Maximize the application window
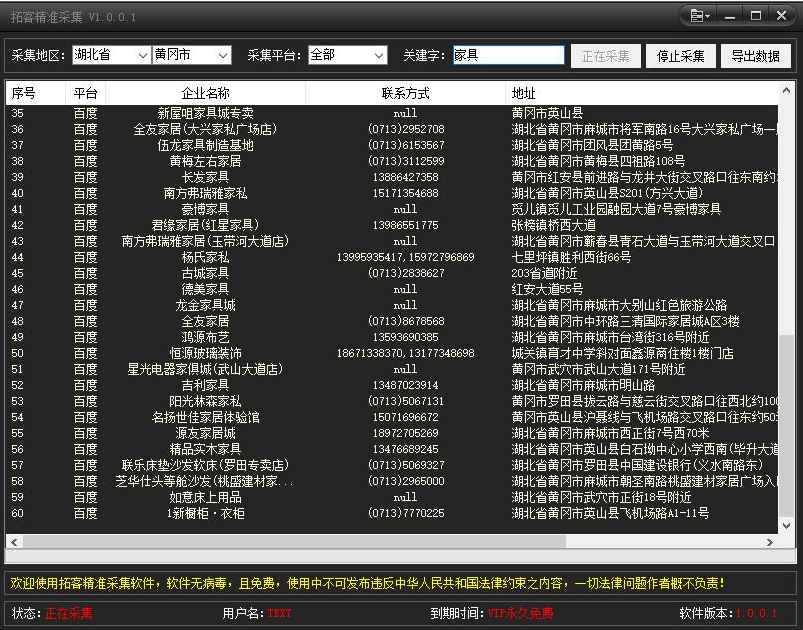Image resolution: width=803 pixels, height=630 pixels. click(x=756, y=16)
